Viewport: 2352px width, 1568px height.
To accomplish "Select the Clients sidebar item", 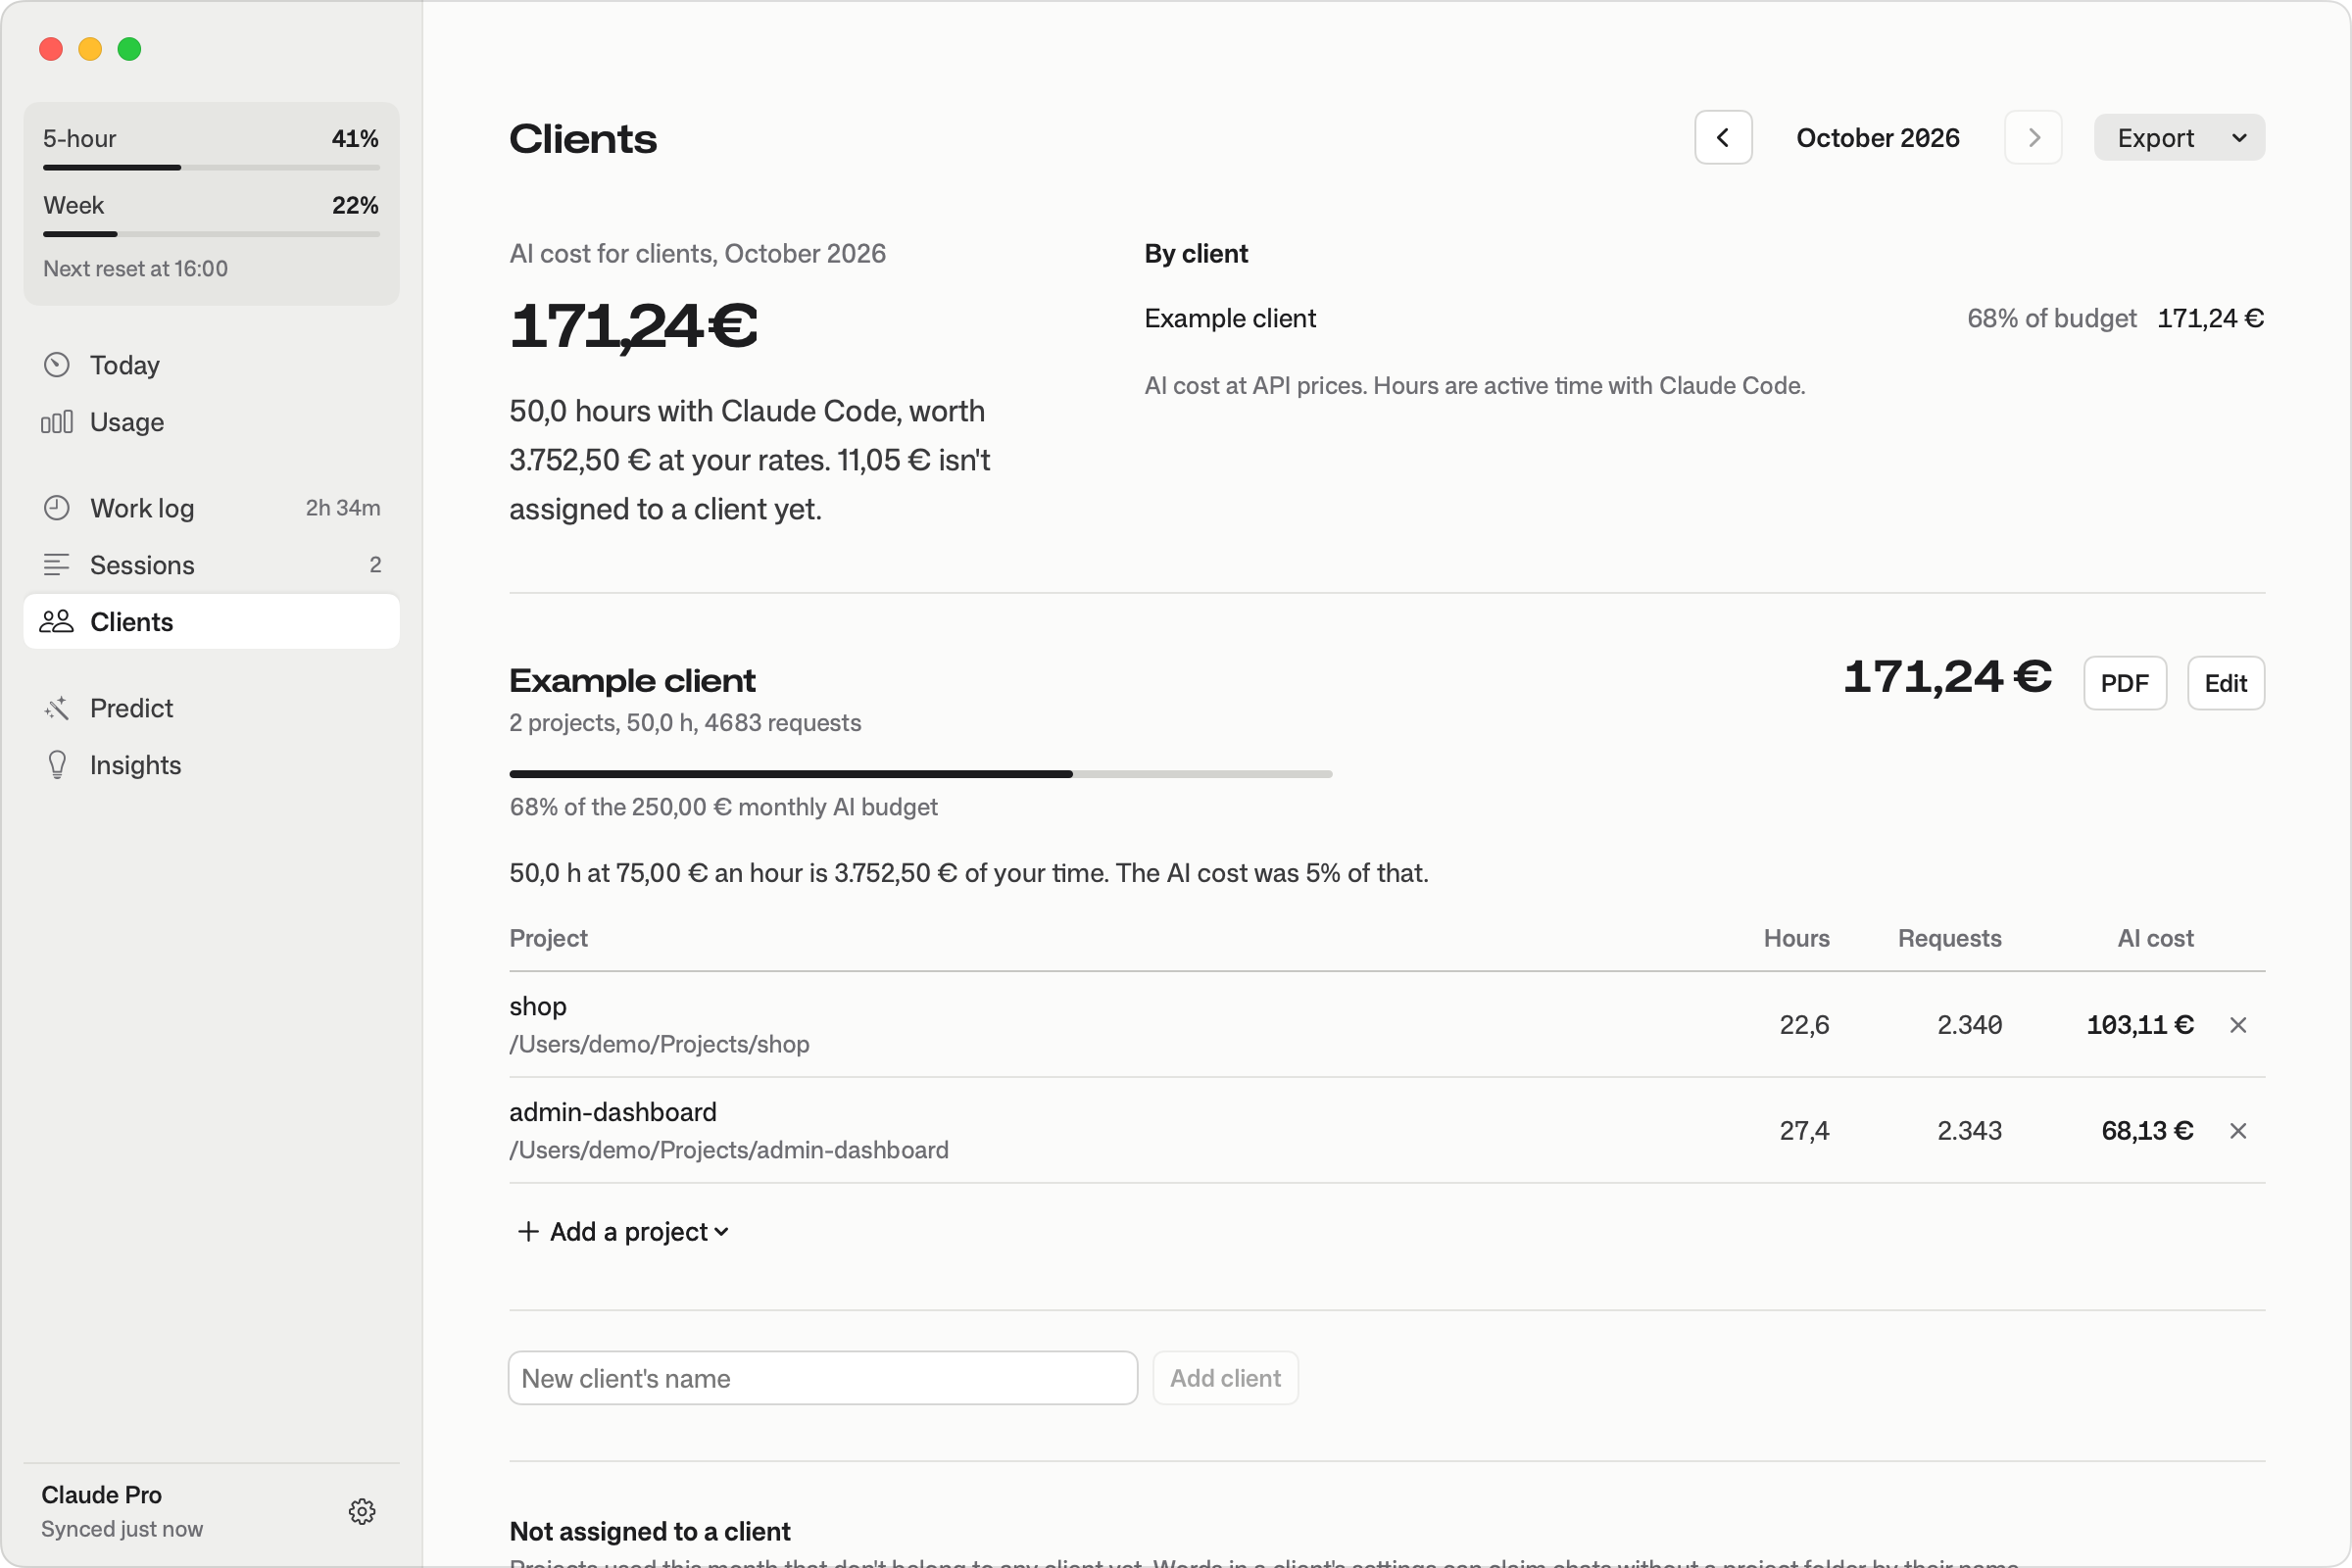I will click(x=211, y=622).
